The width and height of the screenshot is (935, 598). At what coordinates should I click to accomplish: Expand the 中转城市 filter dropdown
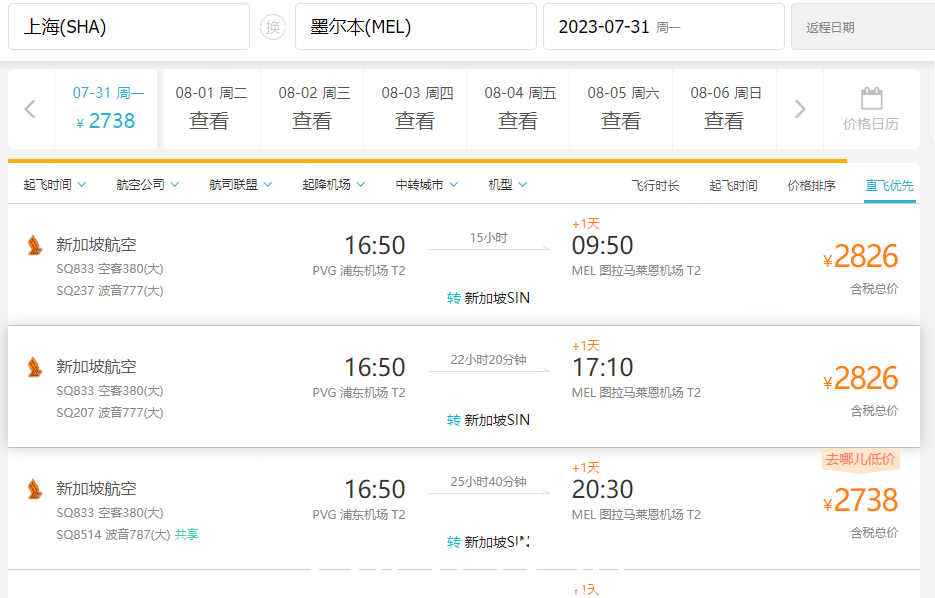(427, 185)
